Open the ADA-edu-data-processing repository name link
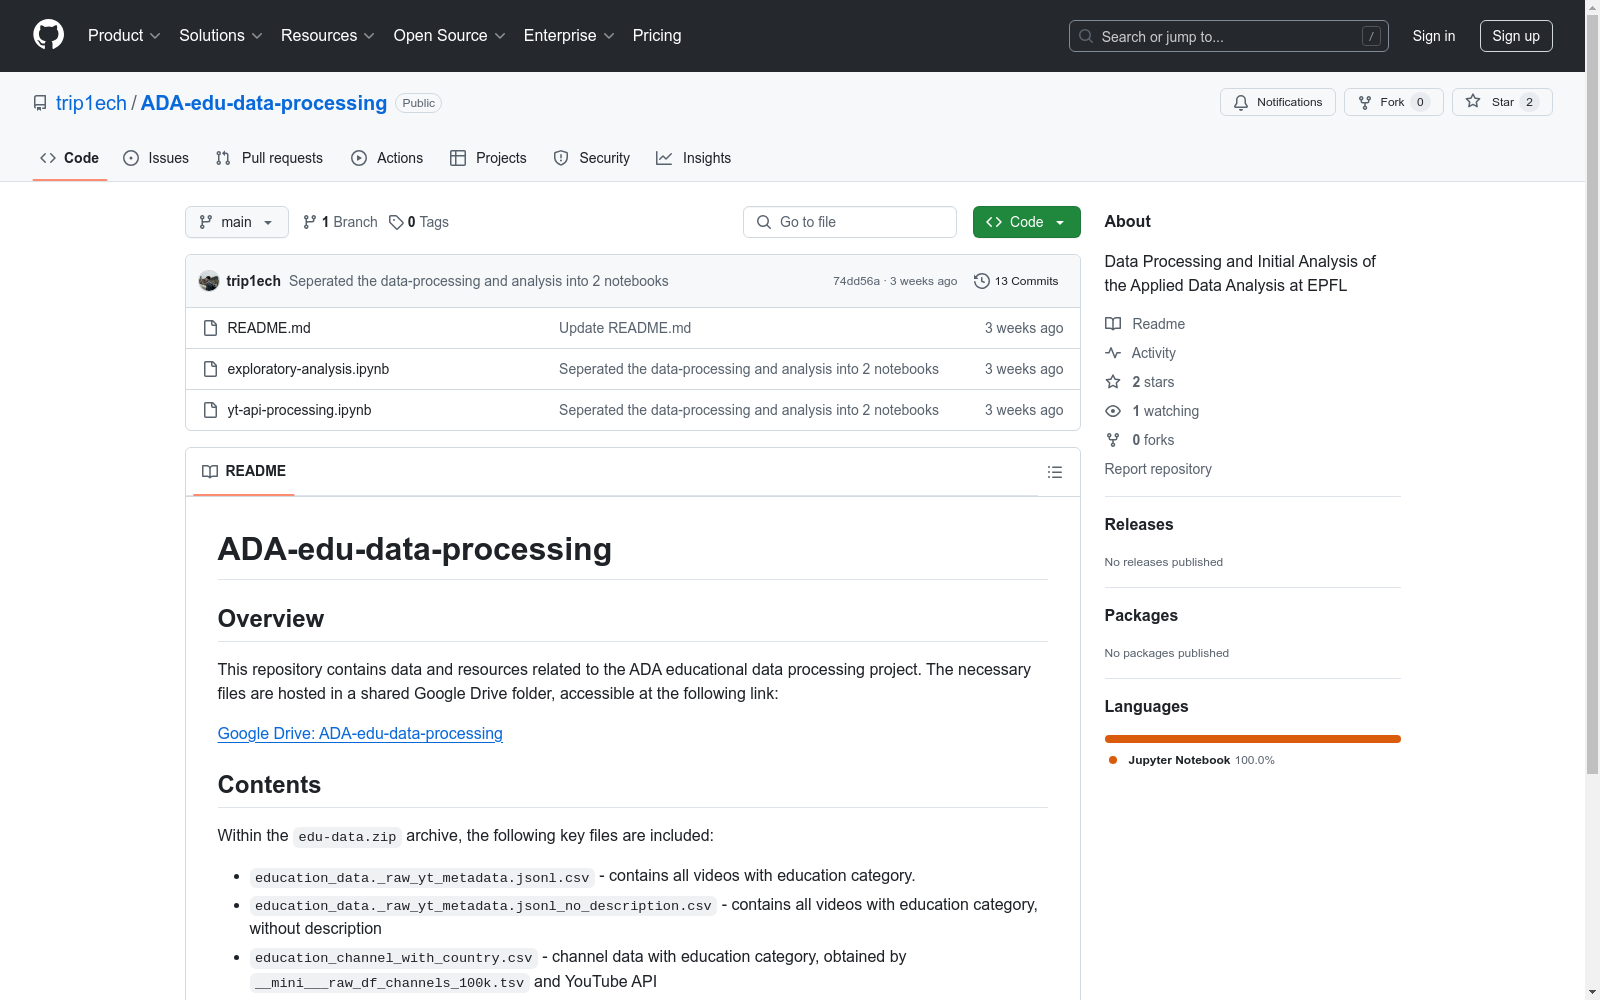This screenshot has width=1600, height=1000. [x=264, y=103]
